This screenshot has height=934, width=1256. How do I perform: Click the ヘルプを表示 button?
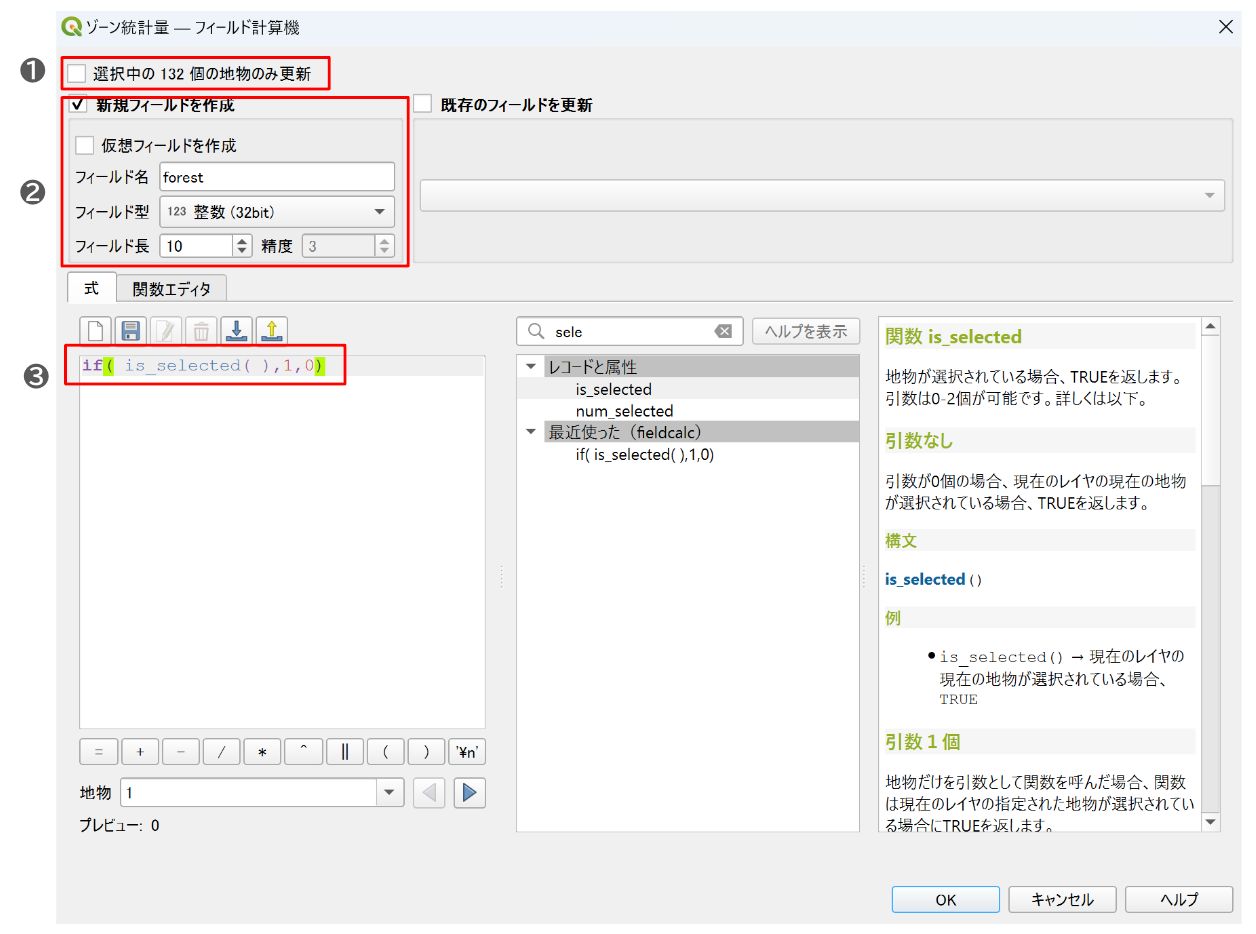[x=806, y=332]
